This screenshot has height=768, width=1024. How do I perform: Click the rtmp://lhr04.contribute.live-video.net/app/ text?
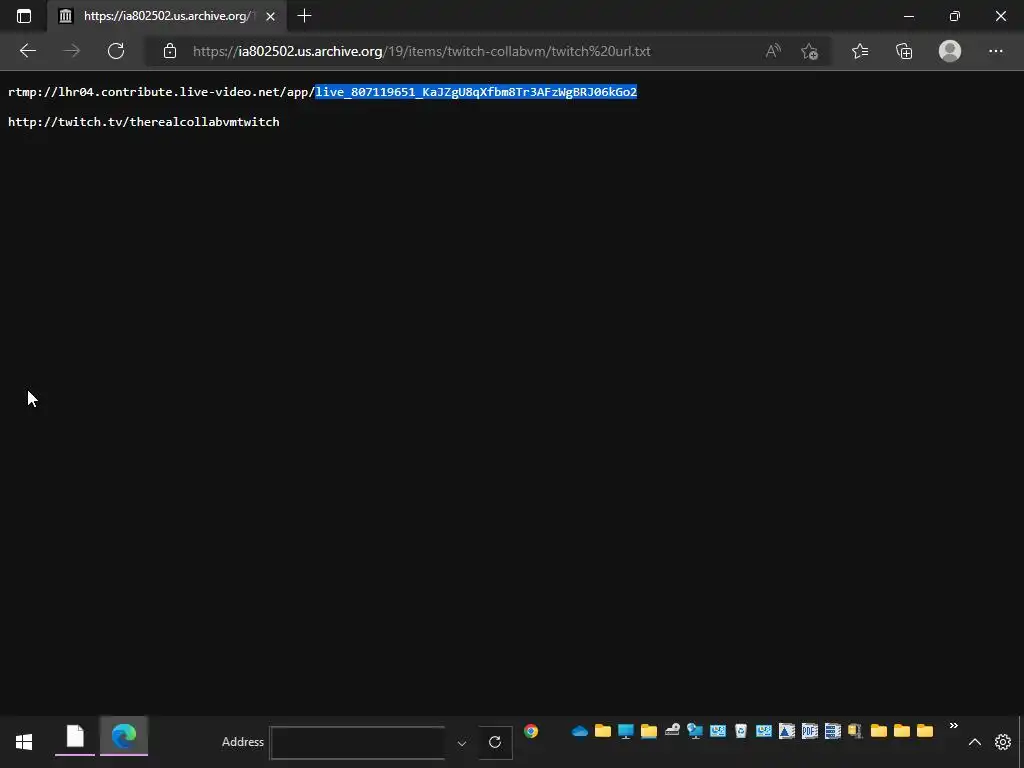161,92
